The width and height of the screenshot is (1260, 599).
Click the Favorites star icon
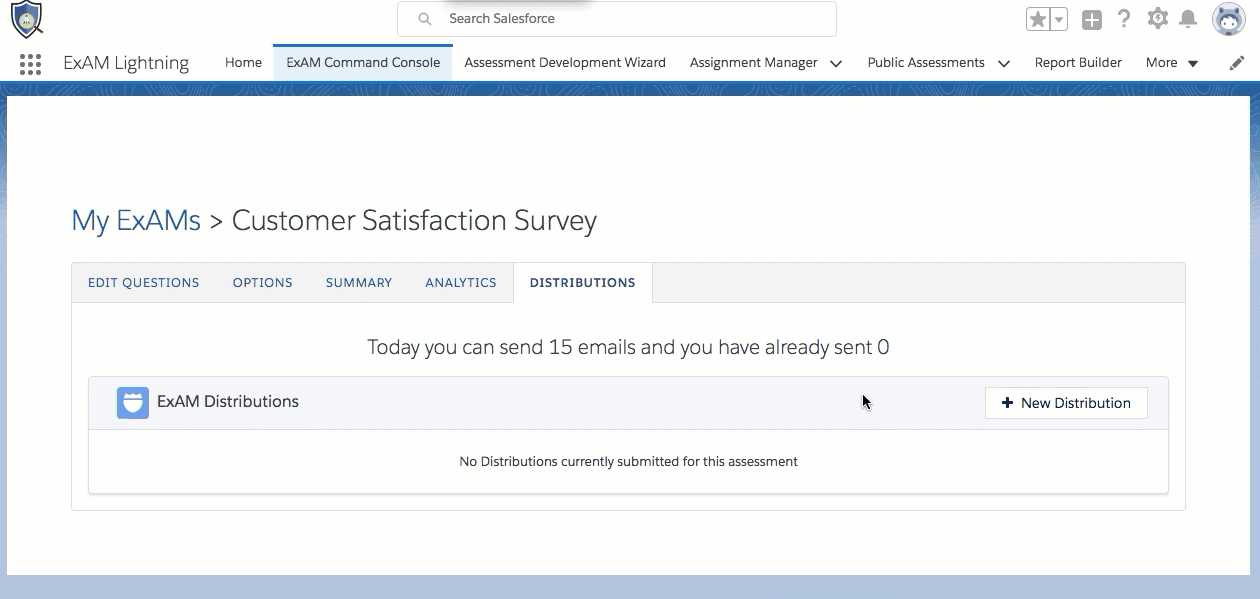click(1038, 19)
